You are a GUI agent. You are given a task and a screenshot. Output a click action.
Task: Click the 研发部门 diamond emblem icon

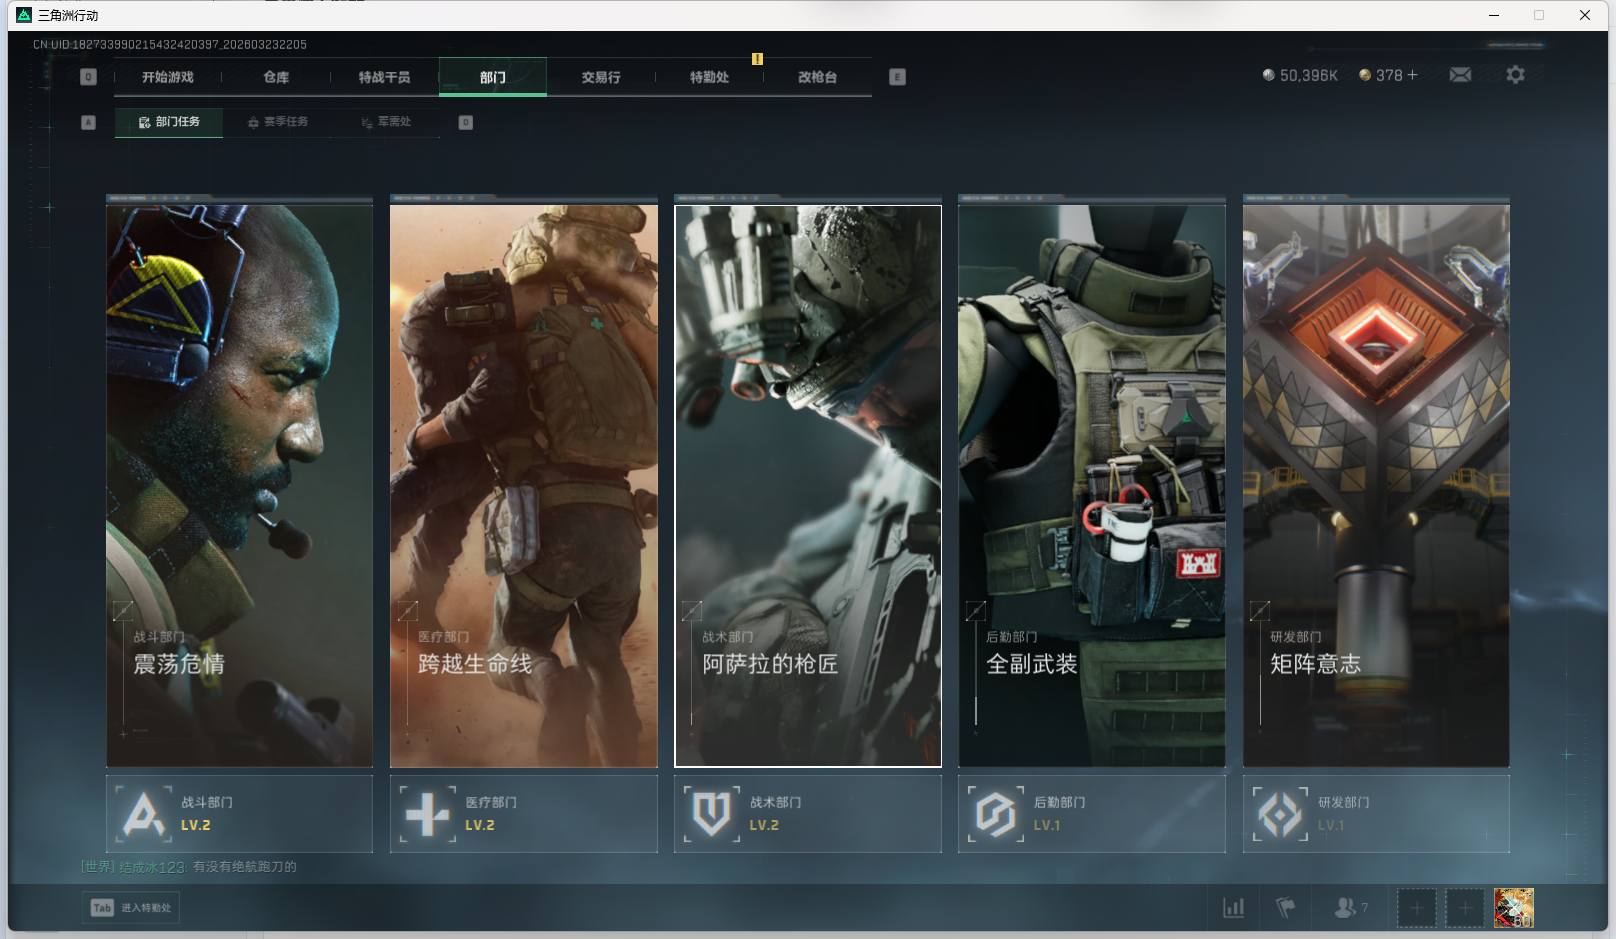click(x=1279, y=814)
